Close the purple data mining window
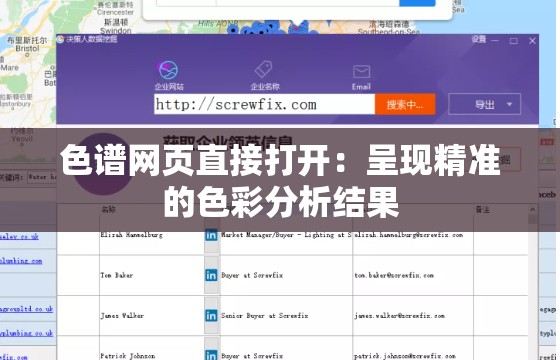560x360 pixels. (532, 41)
